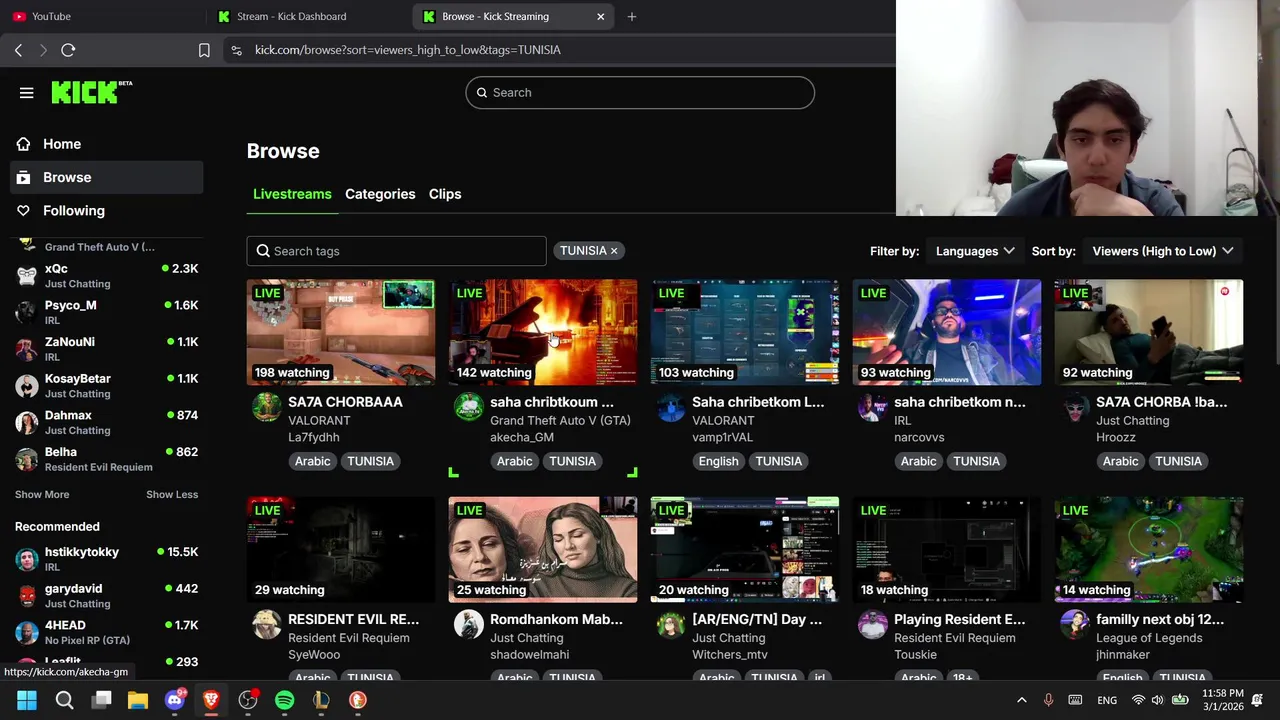Show hidden system tray icons
Viewport: 1280px width, 720px height.
pyautogui.click(x=1021, y=700)
